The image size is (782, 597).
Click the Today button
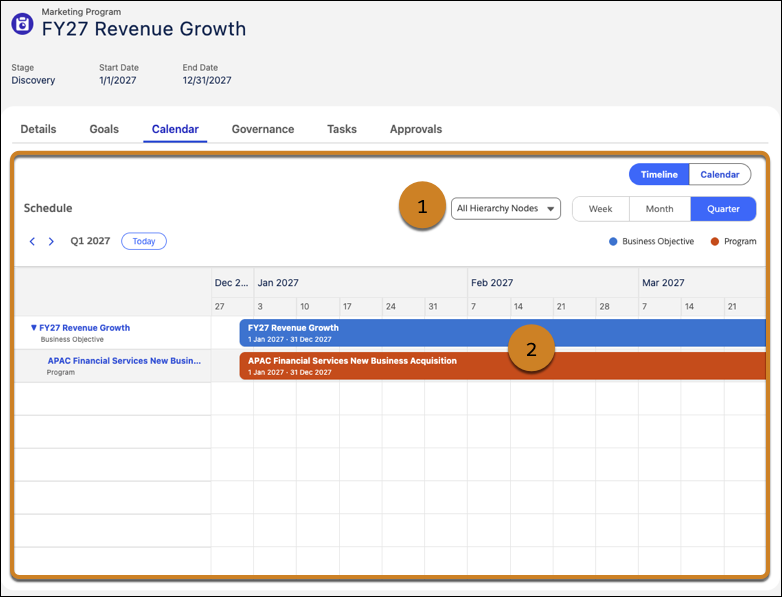(x=144, y=241)
